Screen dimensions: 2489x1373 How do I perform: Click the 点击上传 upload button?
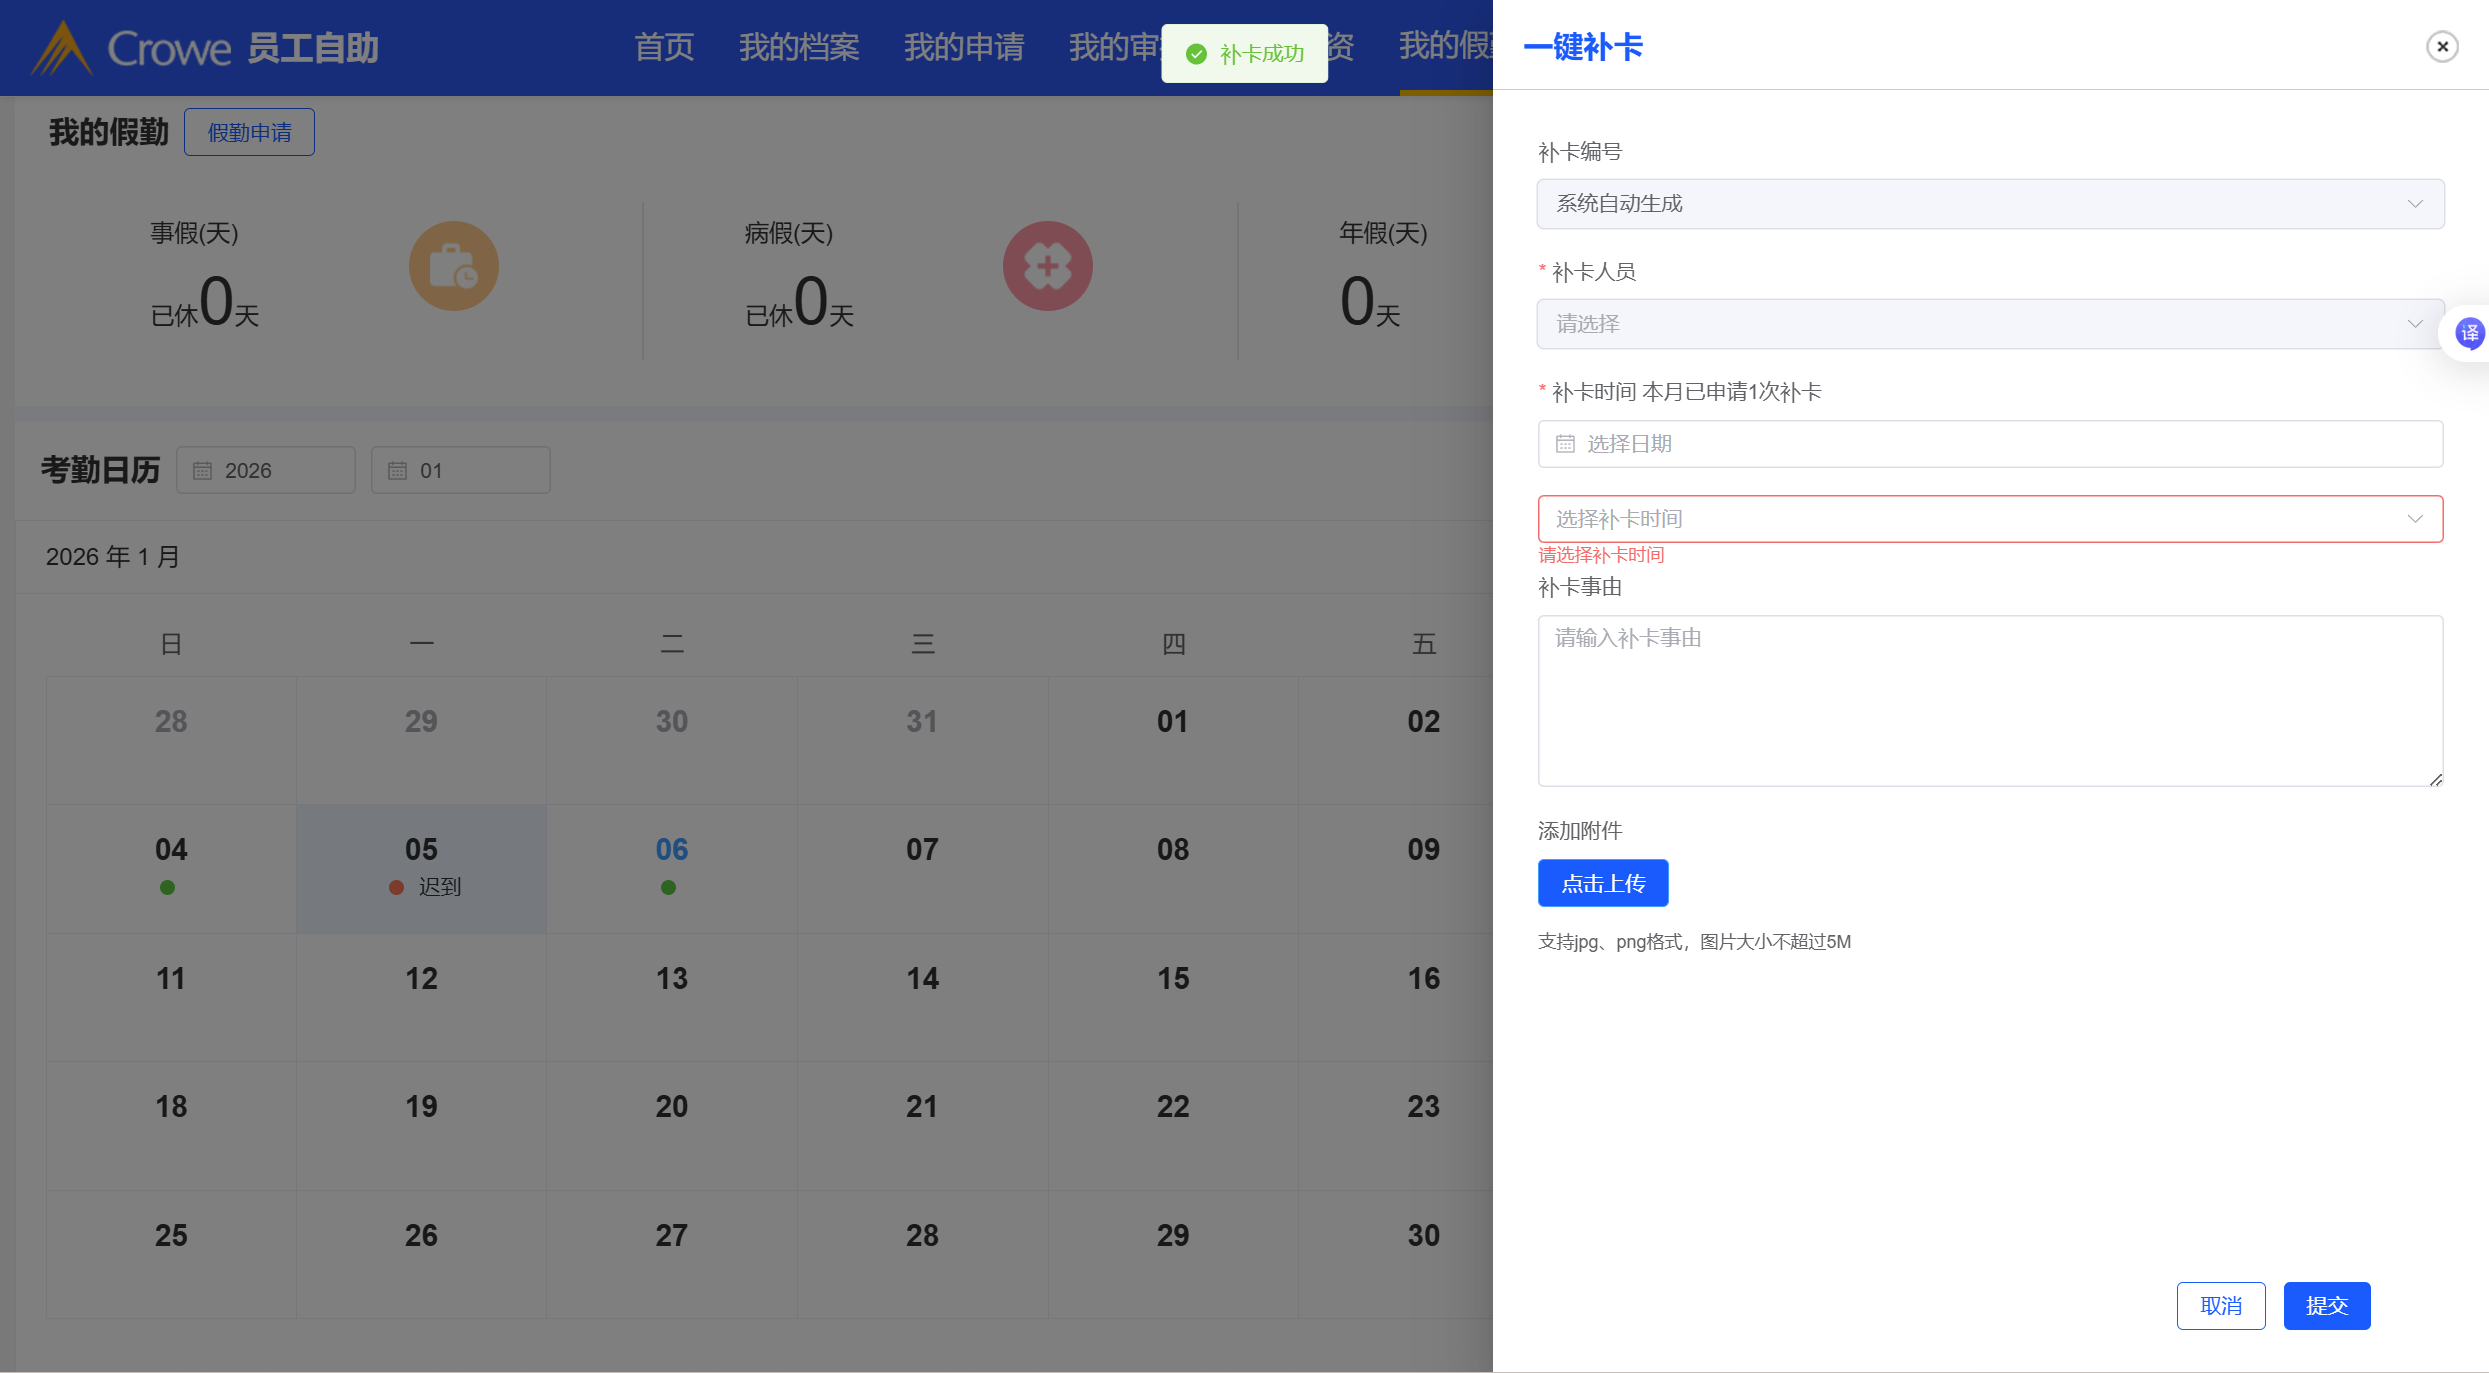pyautogui.click(x=1602, y=884)
